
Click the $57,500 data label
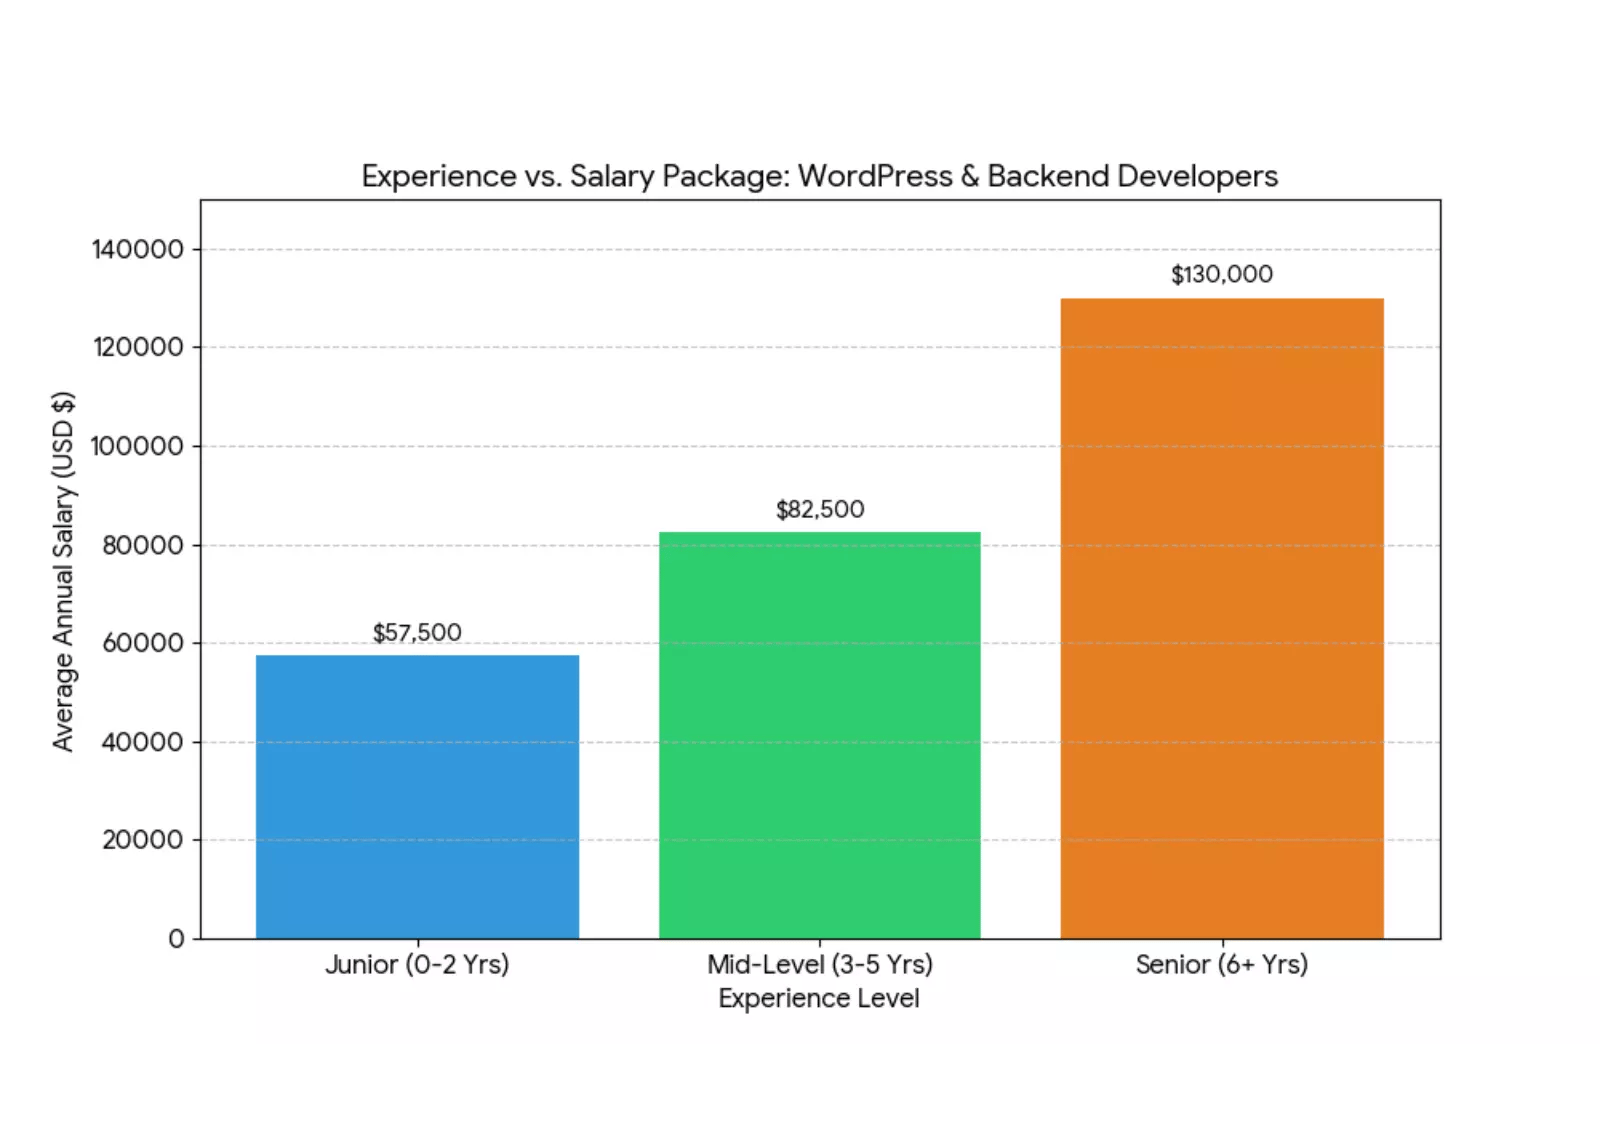click(416, 631)
